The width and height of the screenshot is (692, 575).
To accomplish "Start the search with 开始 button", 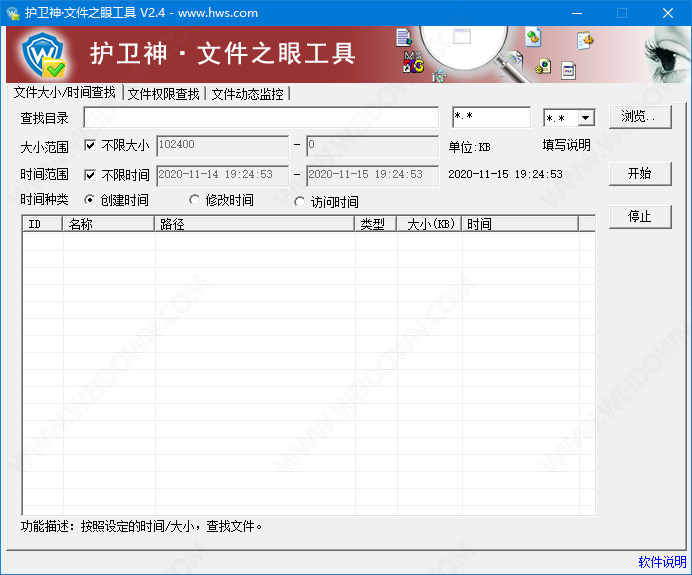I will tap(640, 173).
